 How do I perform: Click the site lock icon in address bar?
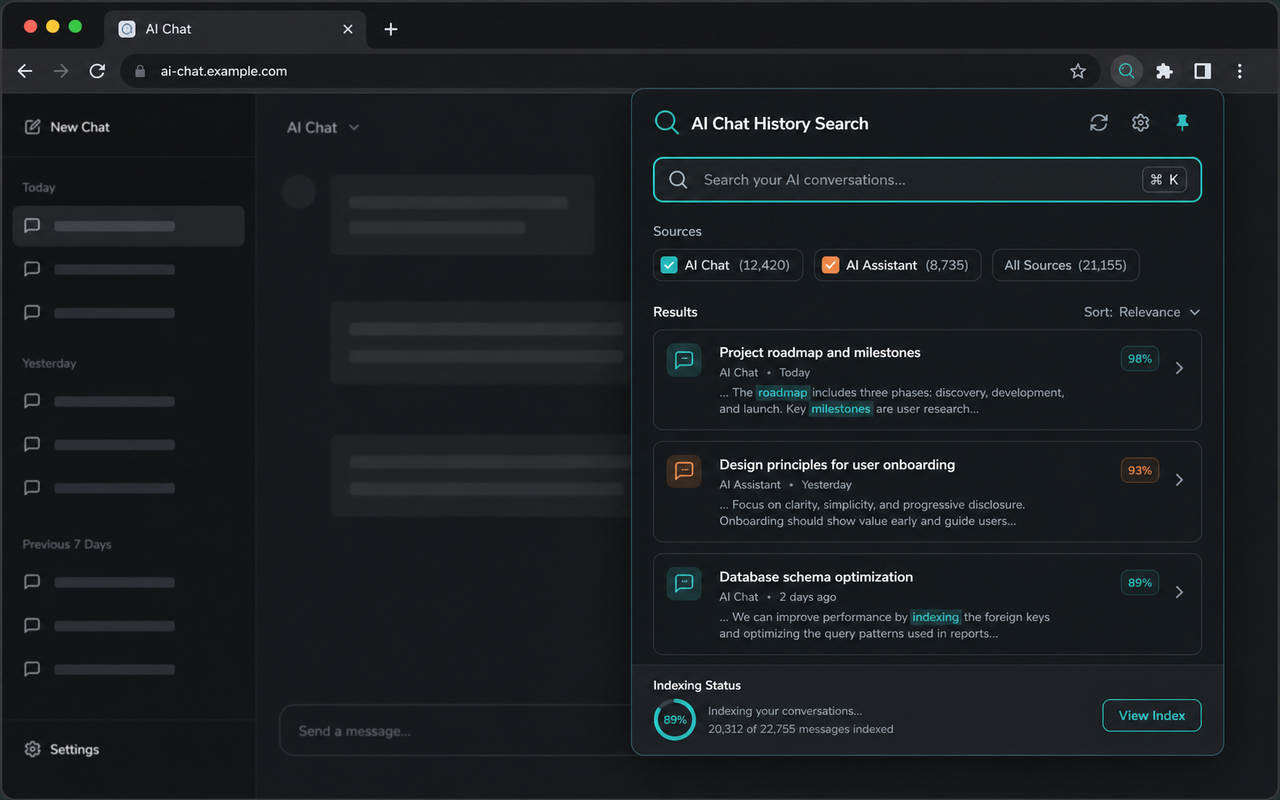(x=140, y=71)
